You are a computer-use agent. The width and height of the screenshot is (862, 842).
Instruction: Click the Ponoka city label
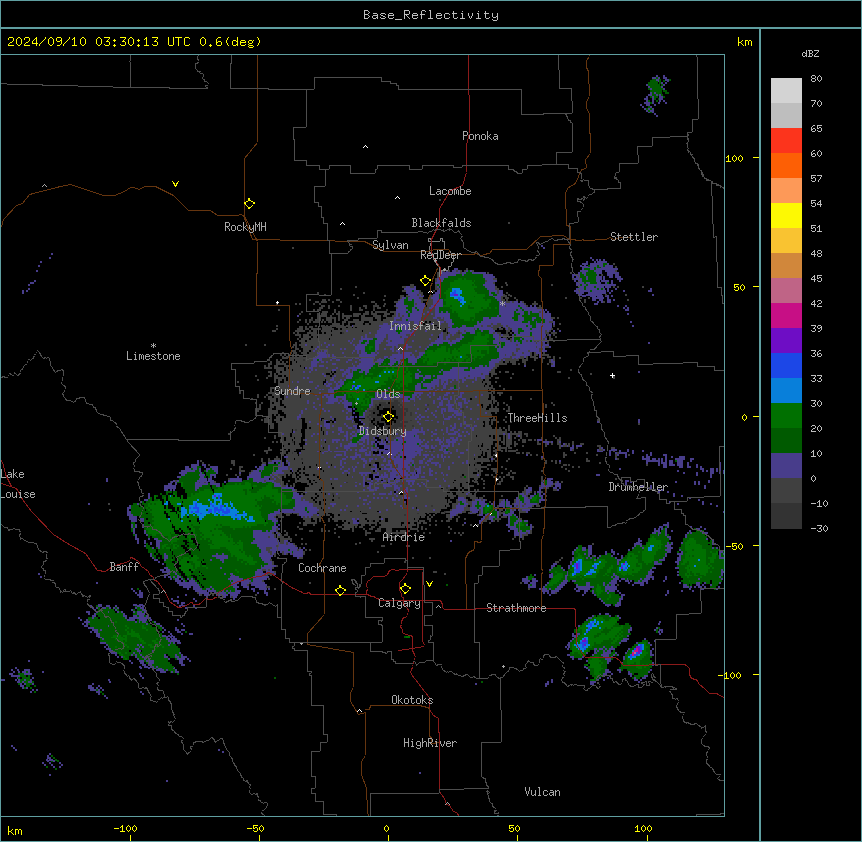click(480, 136)
